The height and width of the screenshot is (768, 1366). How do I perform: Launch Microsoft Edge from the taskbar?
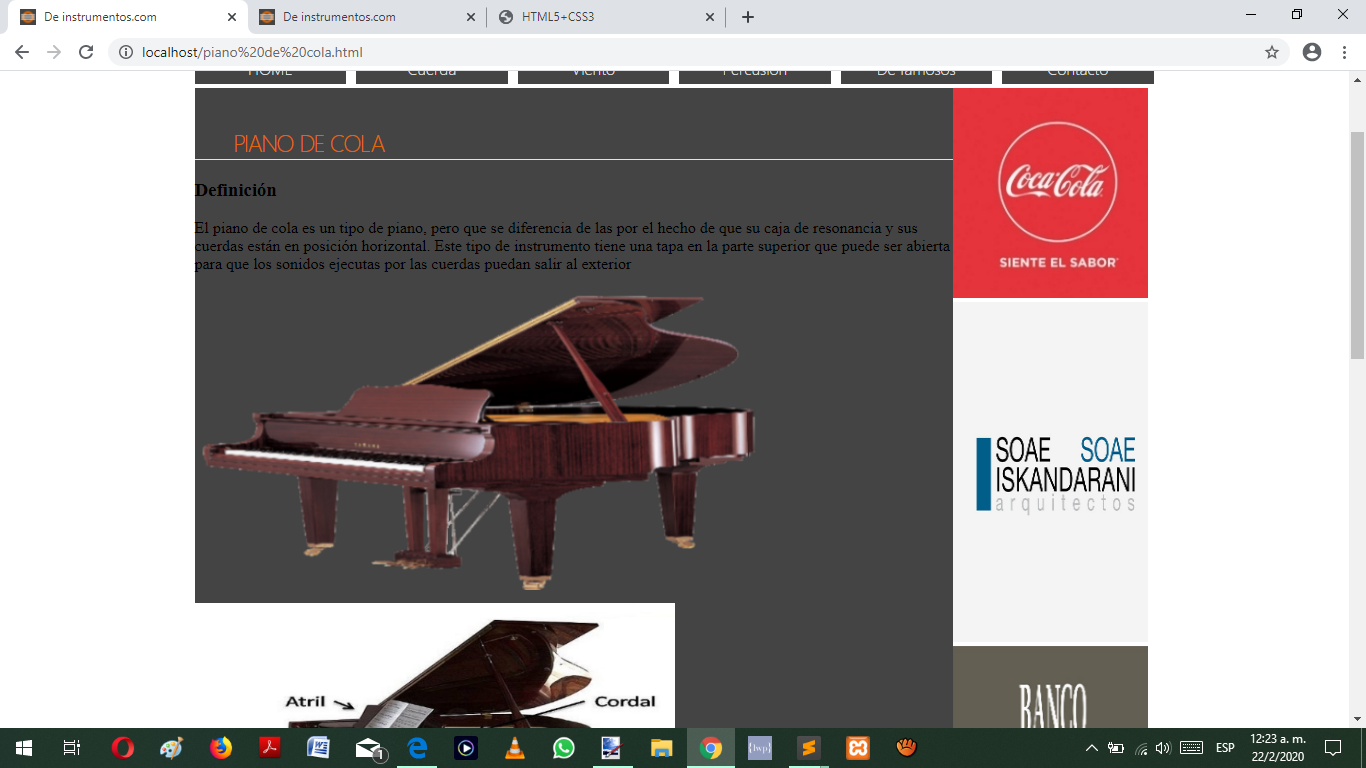tap(417, 748)
